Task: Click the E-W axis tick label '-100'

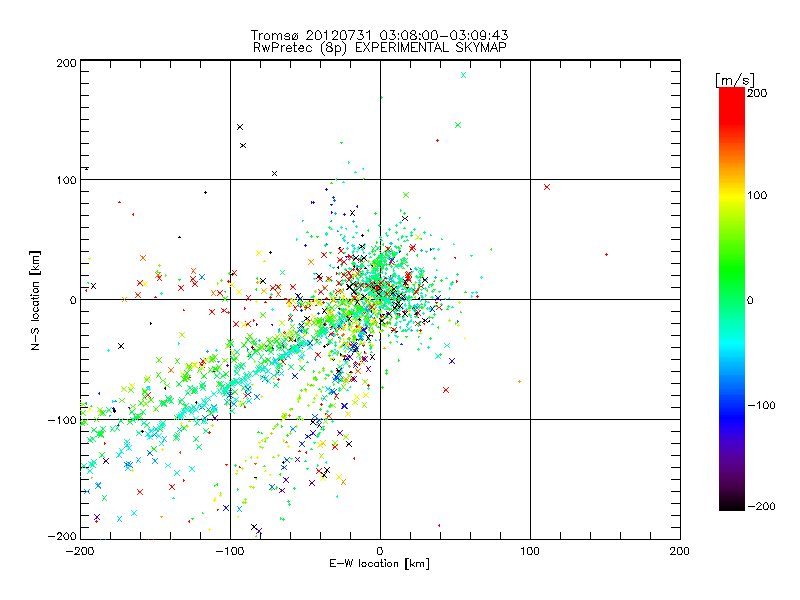Action: [230, 552]
